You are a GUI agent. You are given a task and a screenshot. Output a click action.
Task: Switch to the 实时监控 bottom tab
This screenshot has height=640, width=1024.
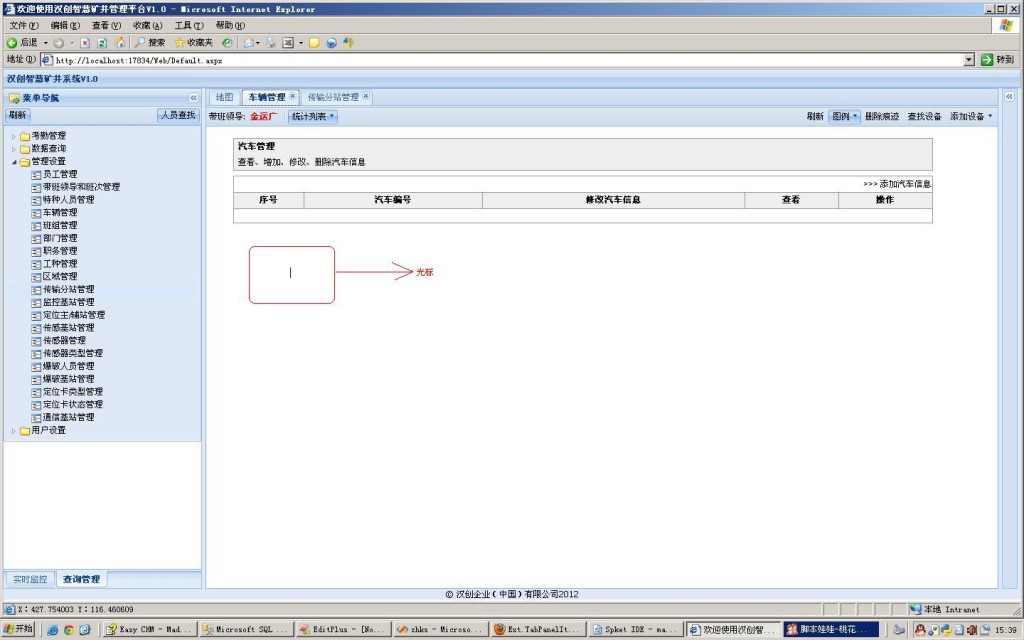(30, 579)
